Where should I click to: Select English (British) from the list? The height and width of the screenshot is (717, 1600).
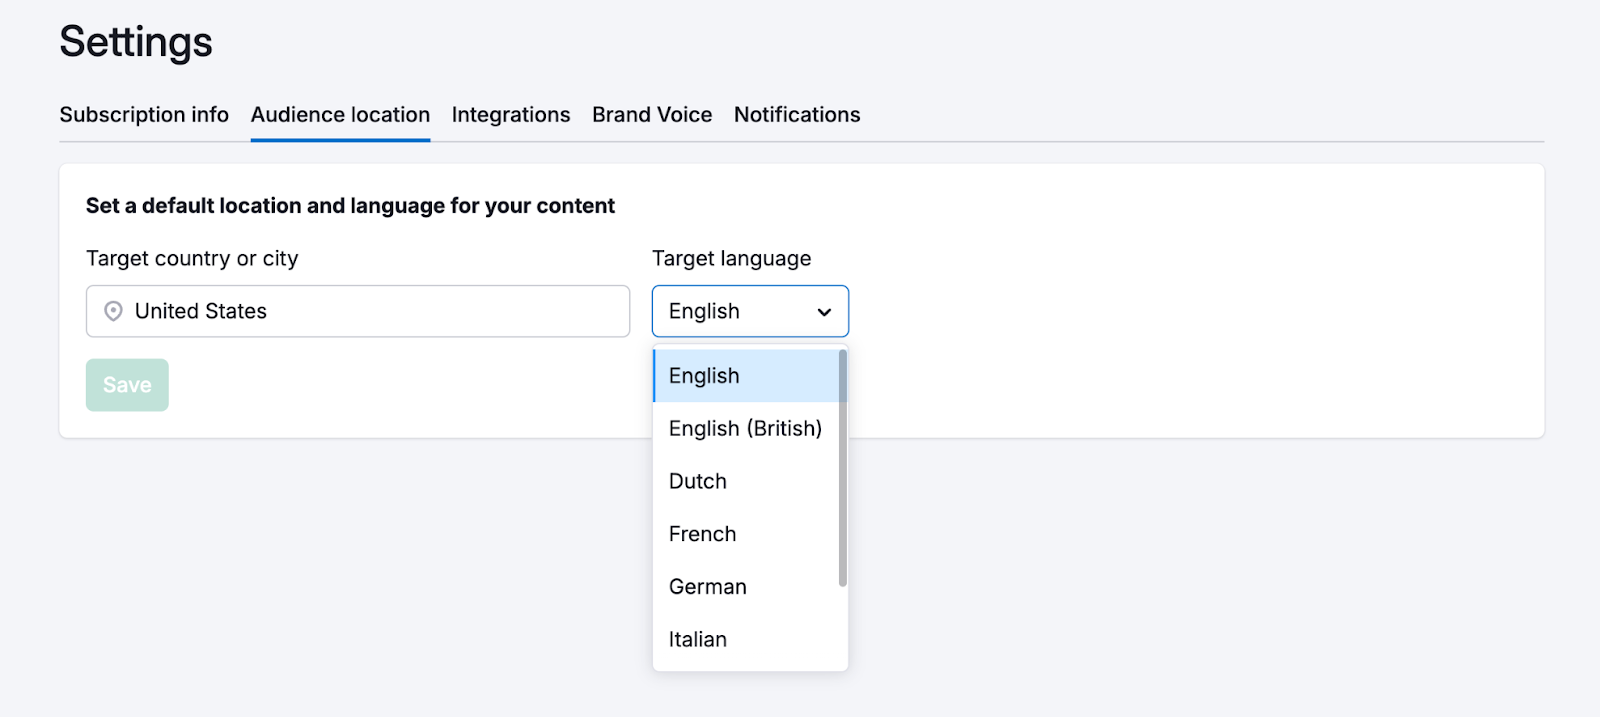pyautogui.click(x=745, y=429)
